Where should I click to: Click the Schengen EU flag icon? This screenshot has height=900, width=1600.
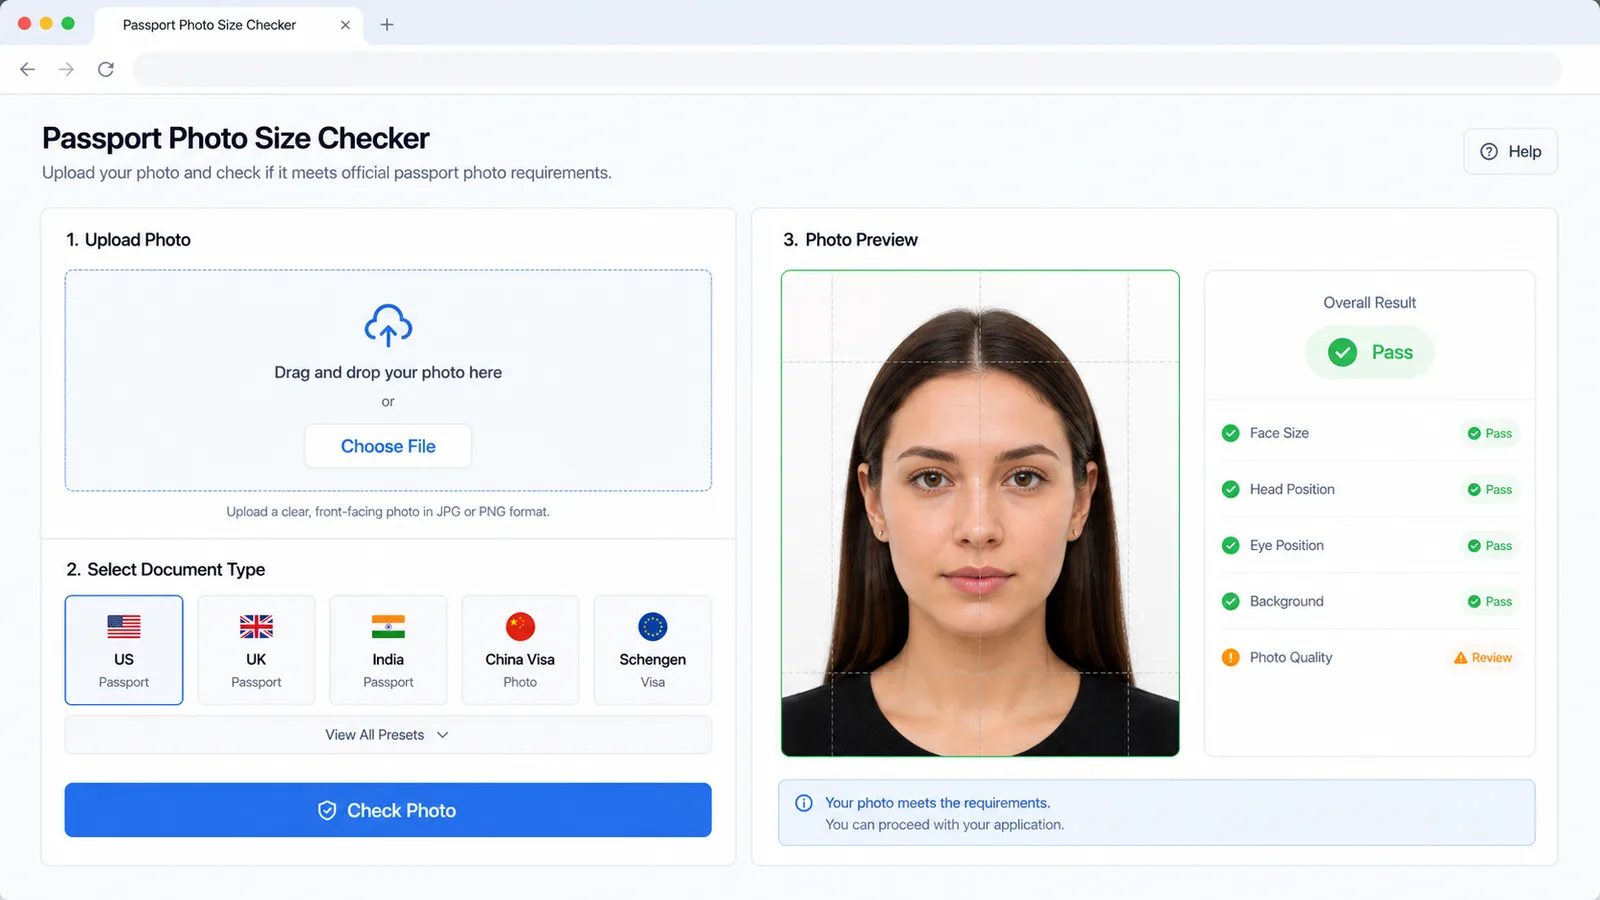(653, 627)
